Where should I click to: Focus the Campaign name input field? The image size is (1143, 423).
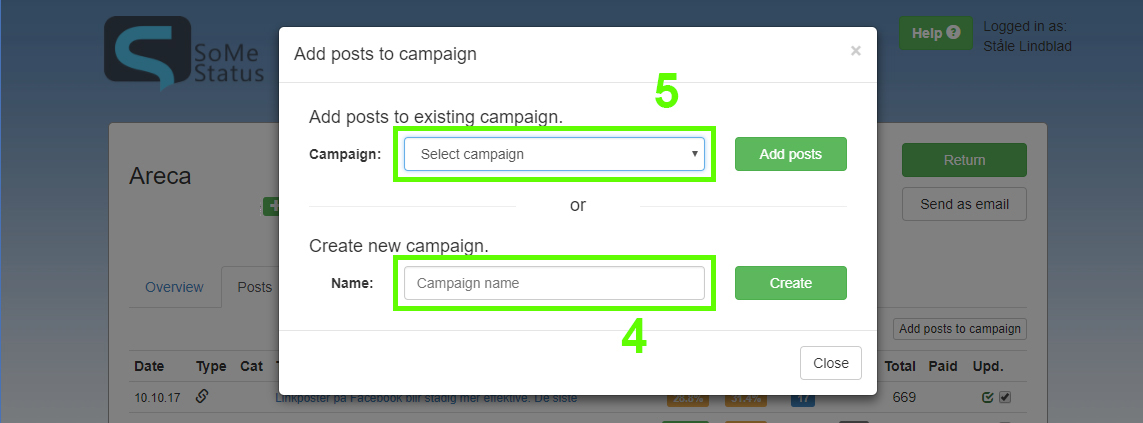[554, 283]
